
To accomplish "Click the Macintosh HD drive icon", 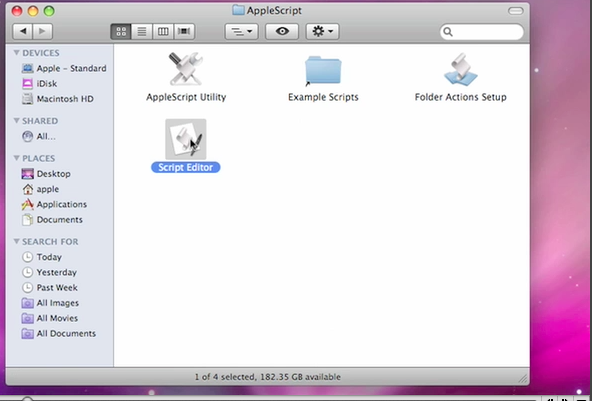I will pyautogui.click(x=28, y=99).
